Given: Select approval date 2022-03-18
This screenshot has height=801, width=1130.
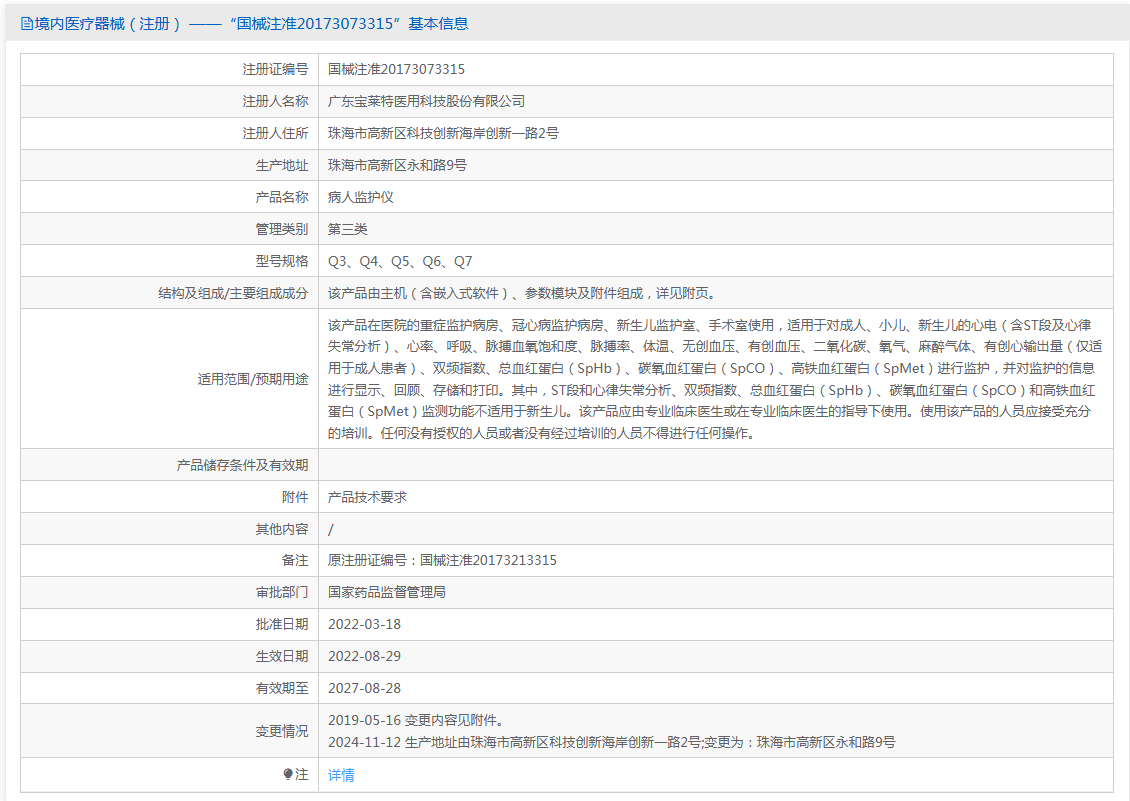Looking at the screenshot, I should 364,624.
